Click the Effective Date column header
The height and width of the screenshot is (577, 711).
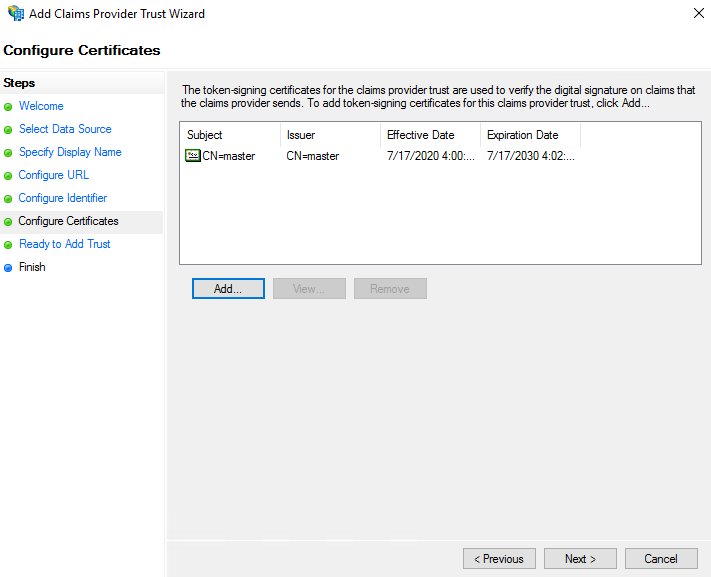tap(430, 135)
